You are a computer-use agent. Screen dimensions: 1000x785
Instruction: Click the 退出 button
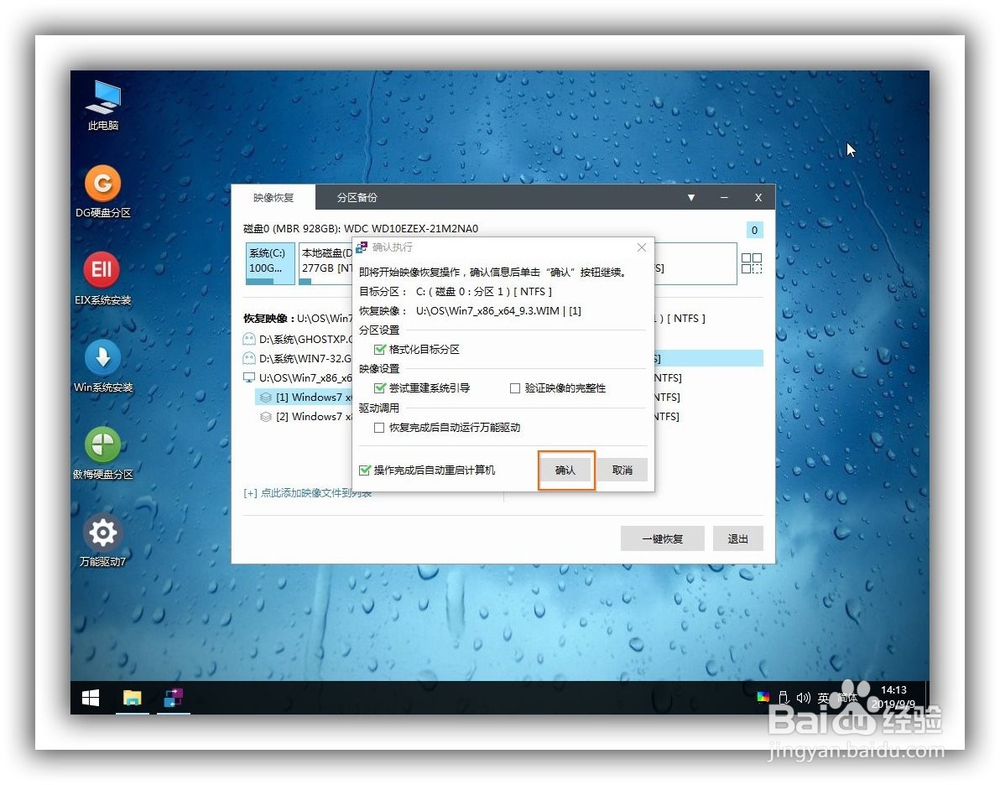pos(738,539)
